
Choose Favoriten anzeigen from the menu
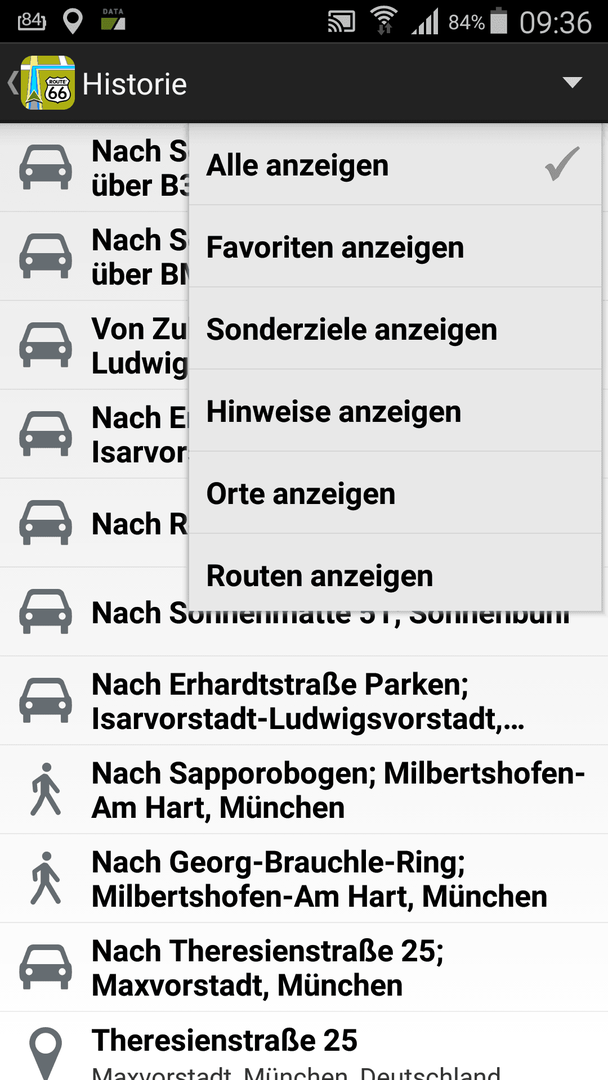(395, 247)
